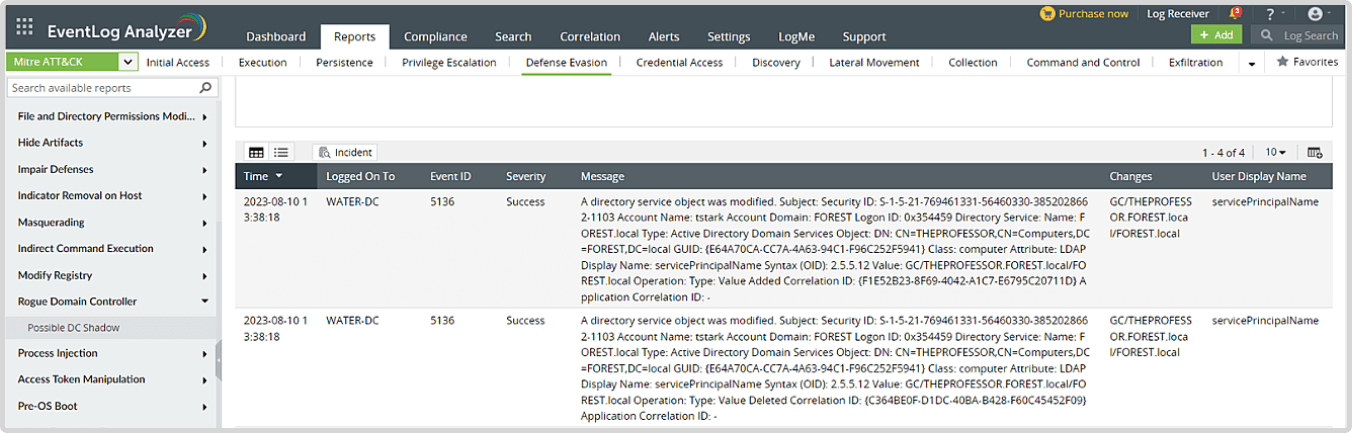Open the apps grid launcher icon
Screen dimensions: 1352x433
point(25,26)
